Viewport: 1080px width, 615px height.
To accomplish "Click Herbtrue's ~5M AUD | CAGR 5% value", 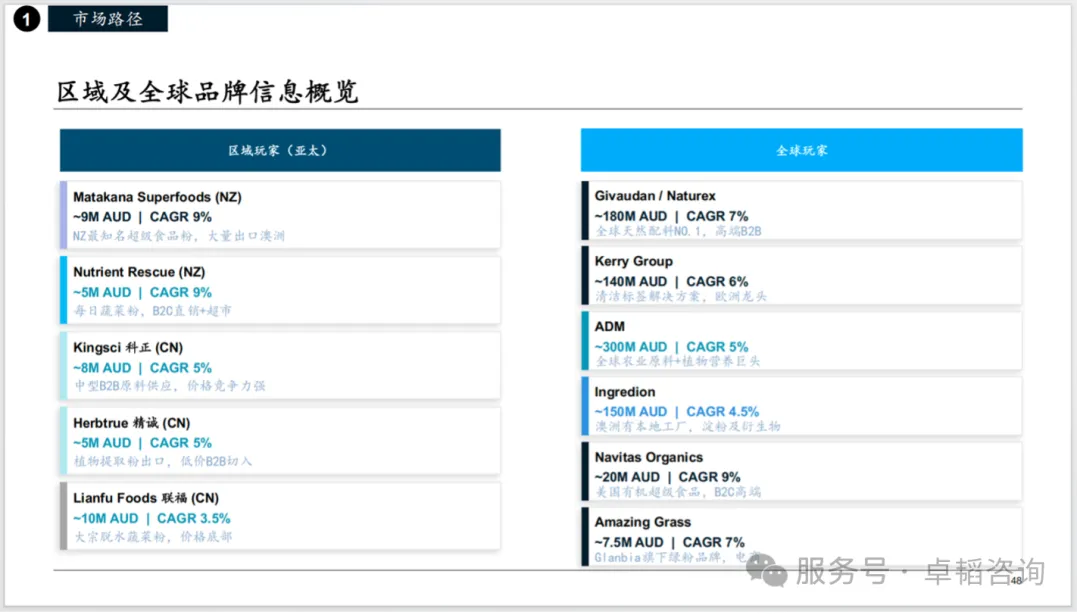I will coord(143,443).
